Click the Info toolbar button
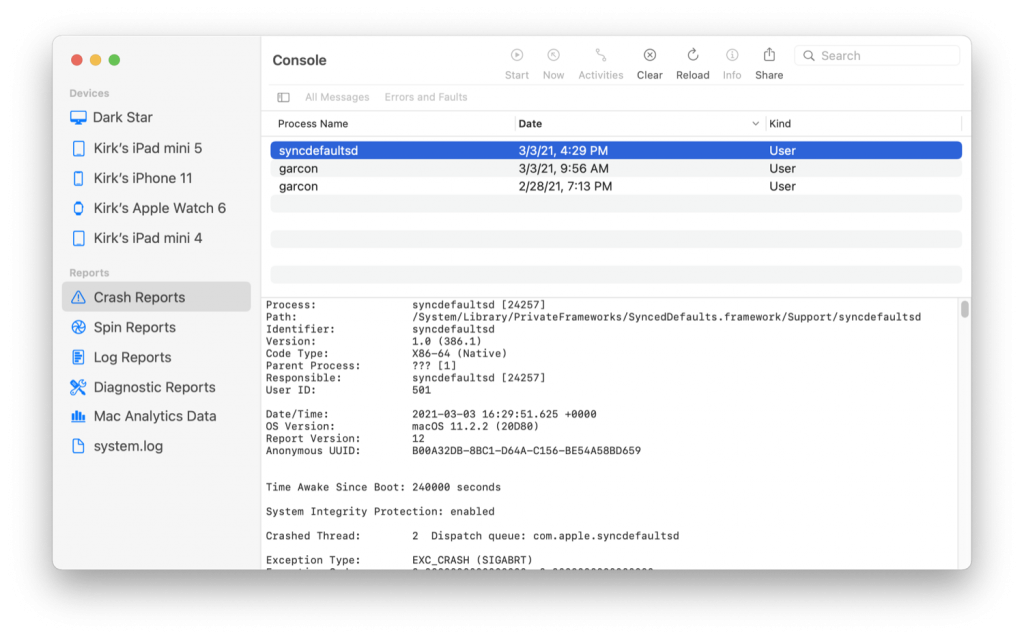This screenshot has width=1024, height=639. tap(731, 62)
